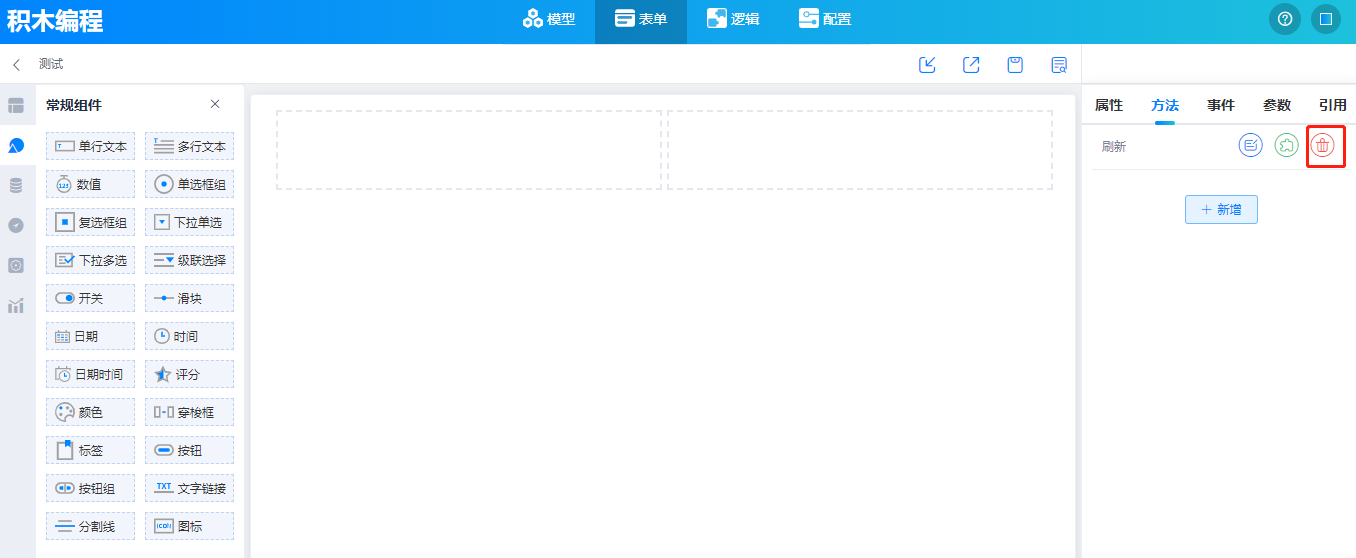Select the 下拉多选 multi-select component
The image size is (1356, 558).
tap(90, 260)
